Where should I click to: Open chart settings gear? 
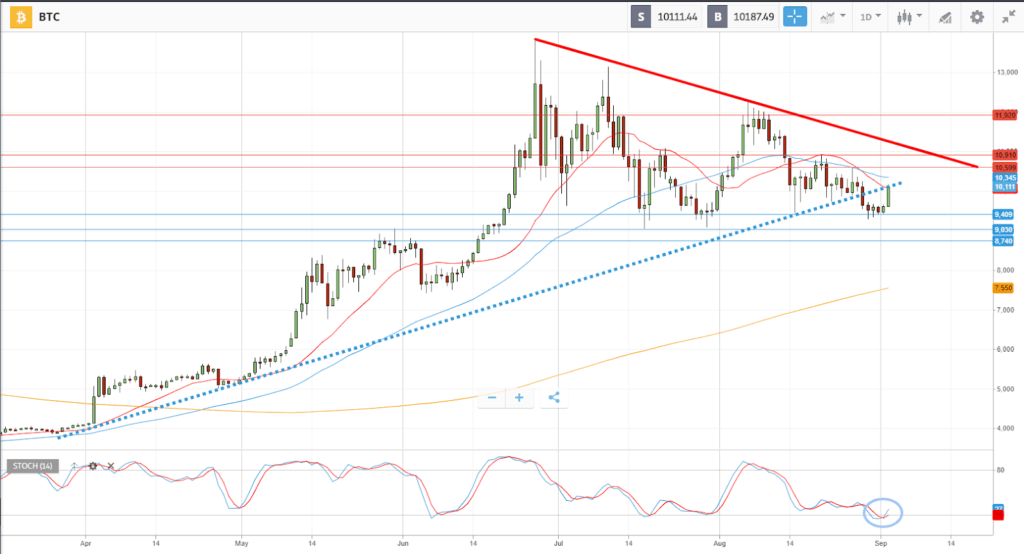[x=977, y=17]
